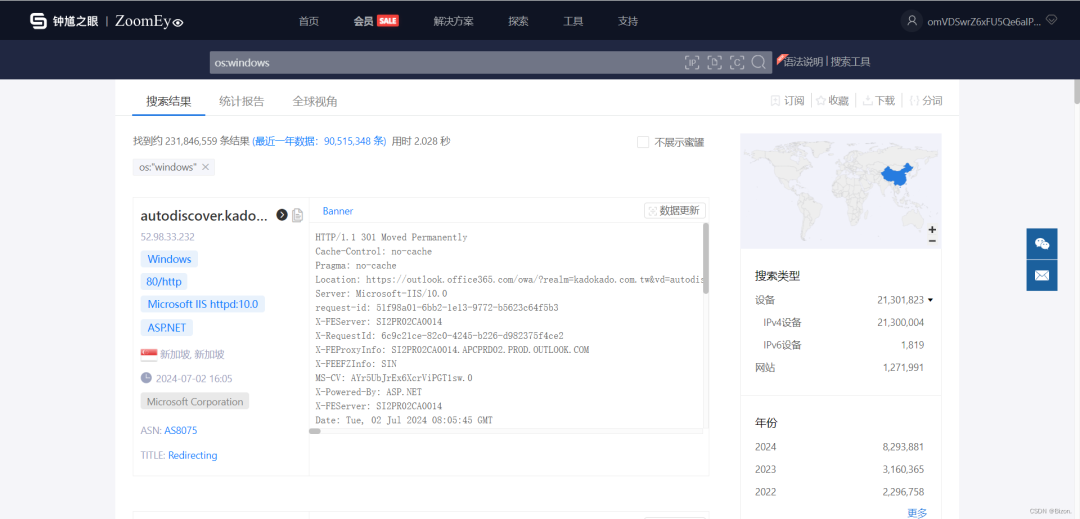
Task: Click the document icon next to autodiscover.kado
Action: (x=298, y=215)
